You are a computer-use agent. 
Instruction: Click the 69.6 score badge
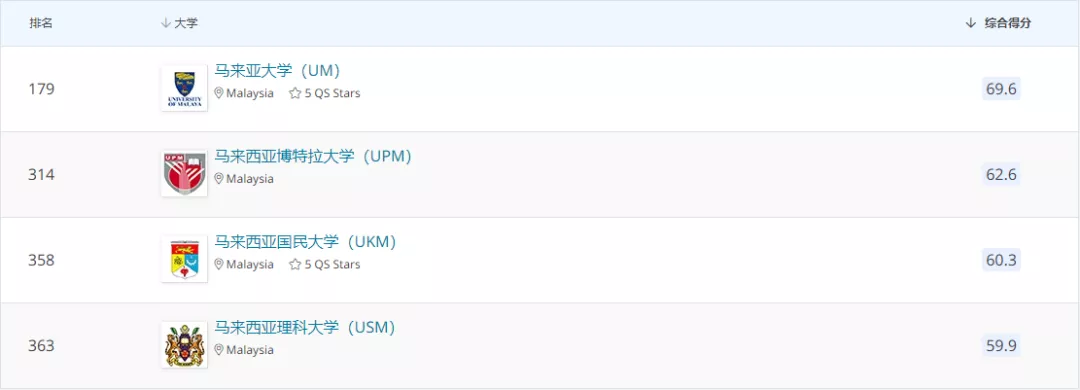[1001, 89]
